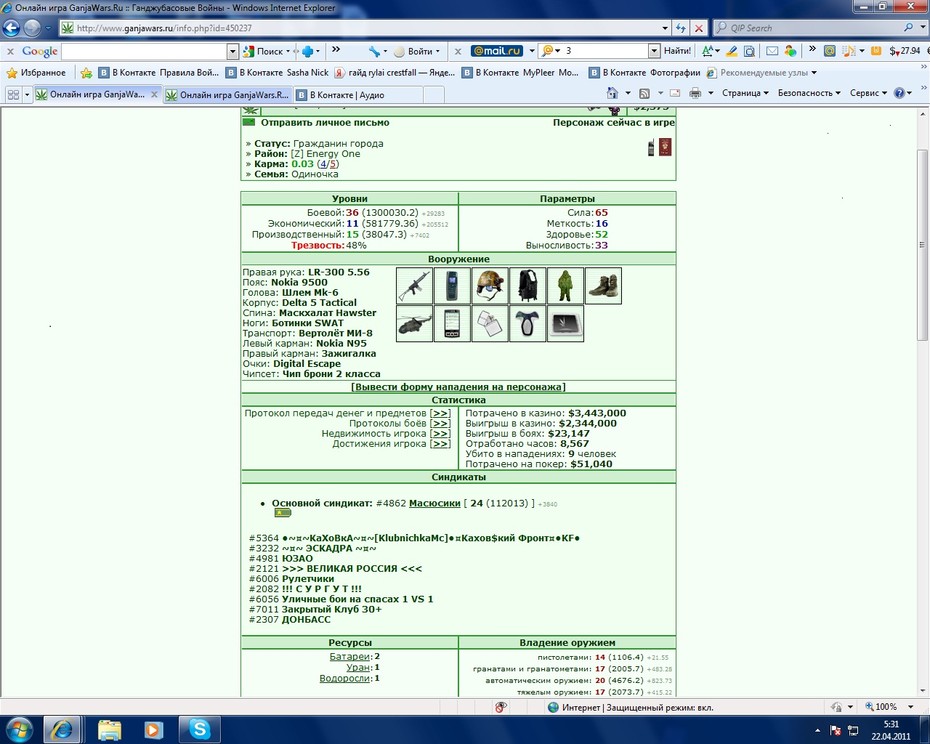The width and height of the screenshot is (930, 744).
Task: Select the armor chip chipset icon
Action: tap(565, 323)
